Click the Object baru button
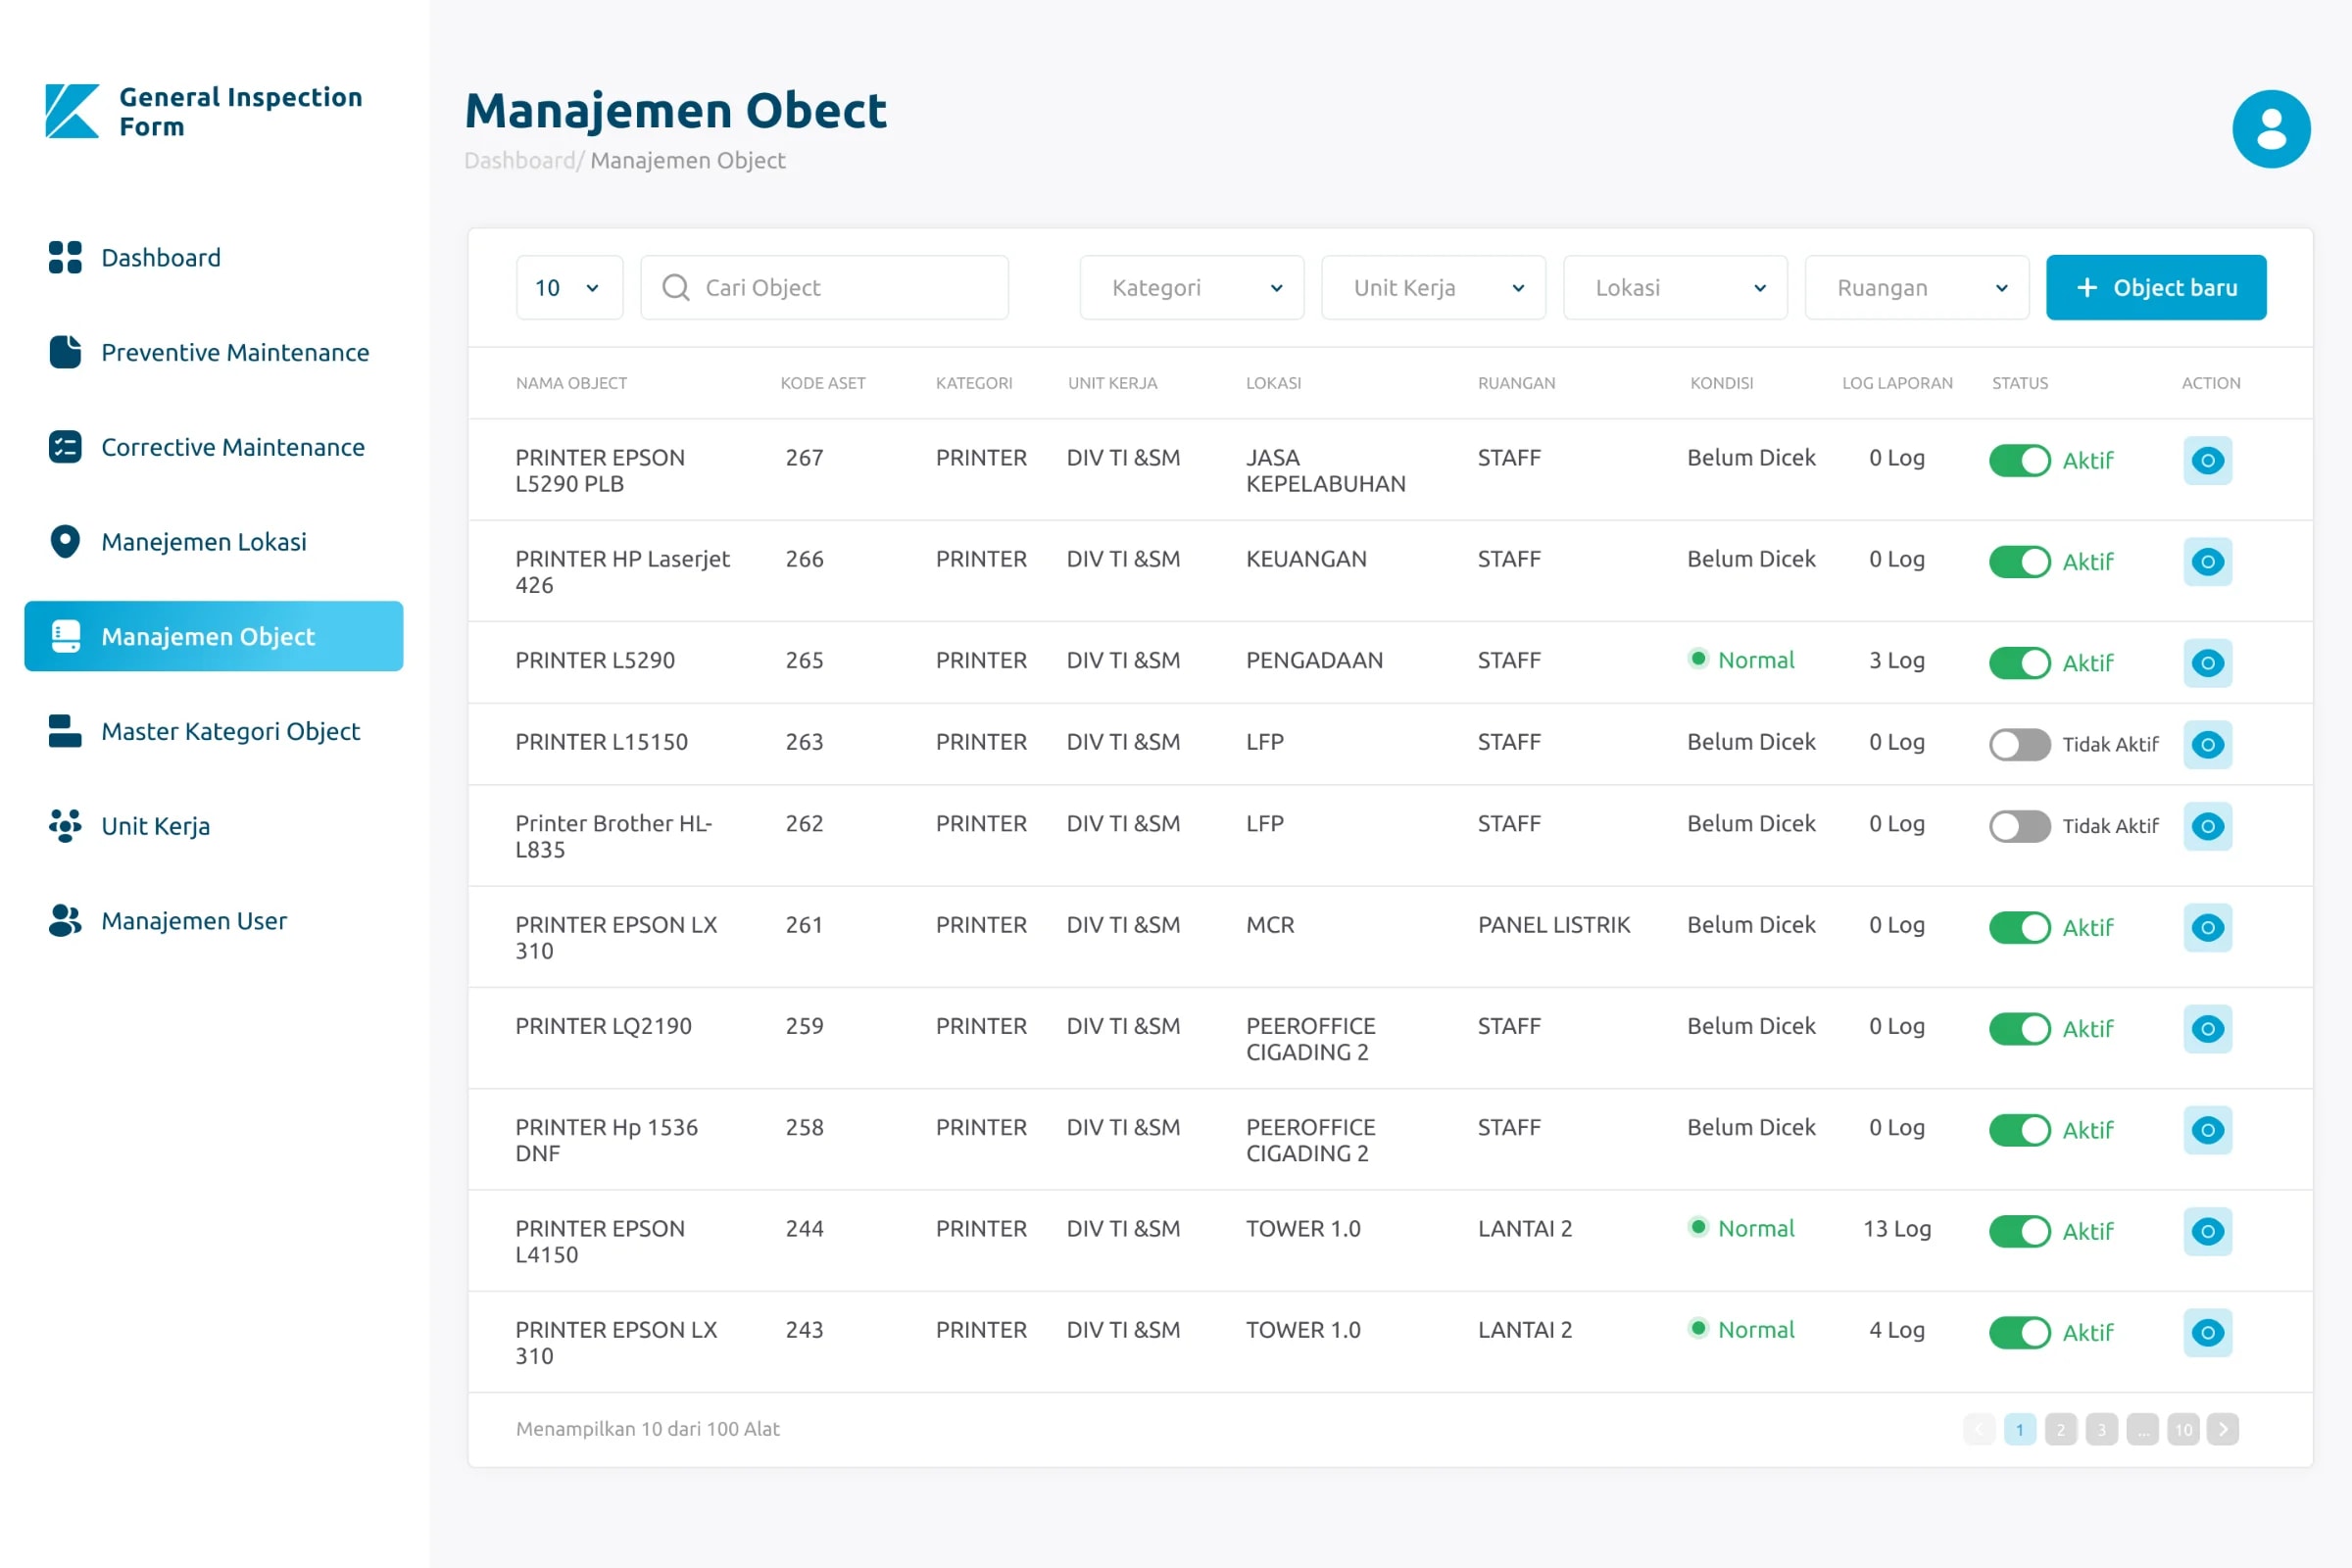The image size is (2352, 1568). (2156, 288)
